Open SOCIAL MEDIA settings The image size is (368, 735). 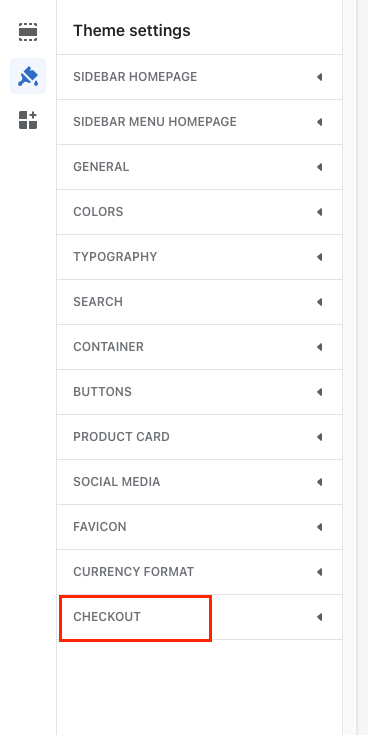click(199, 482)
